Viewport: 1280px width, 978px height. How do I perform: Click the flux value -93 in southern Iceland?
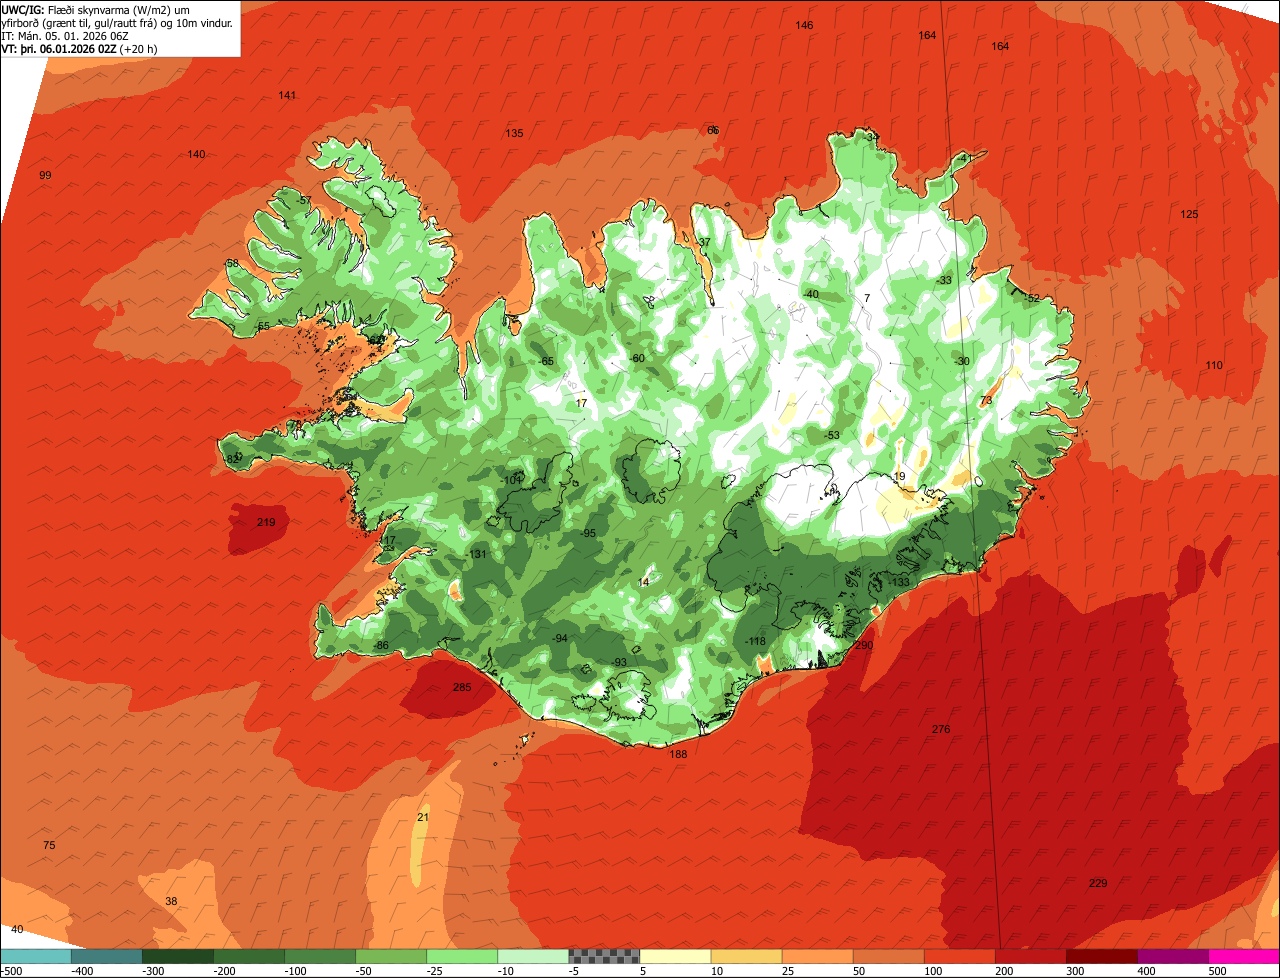click(619, 662)
